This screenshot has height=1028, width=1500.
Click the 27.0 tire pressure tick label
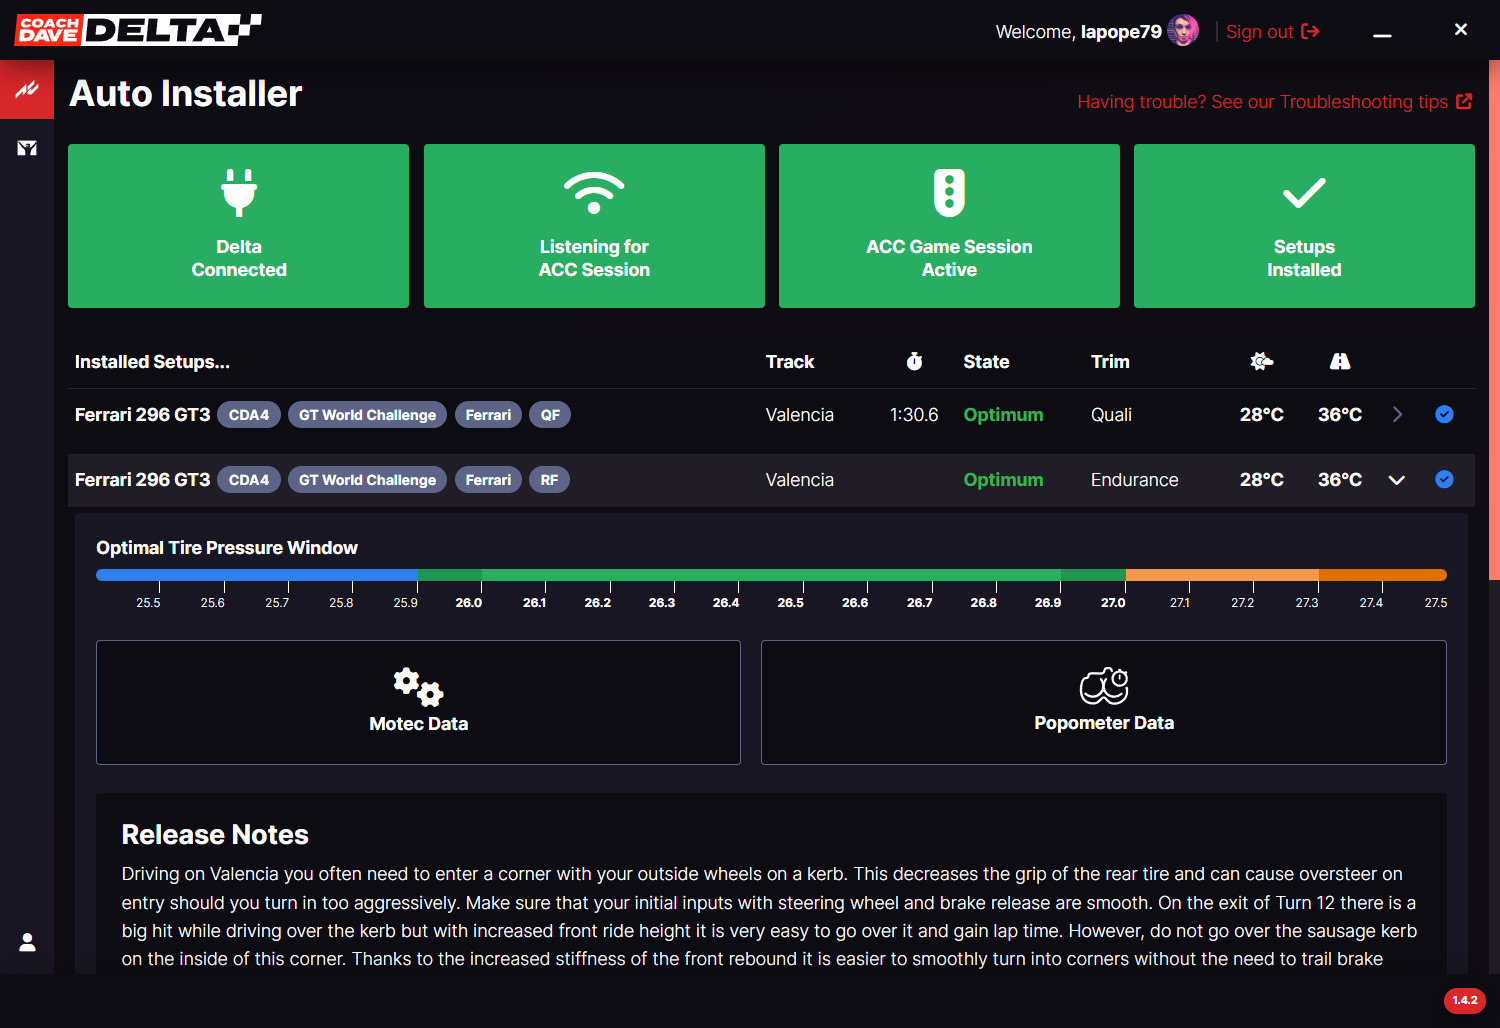click(1113, 603)
